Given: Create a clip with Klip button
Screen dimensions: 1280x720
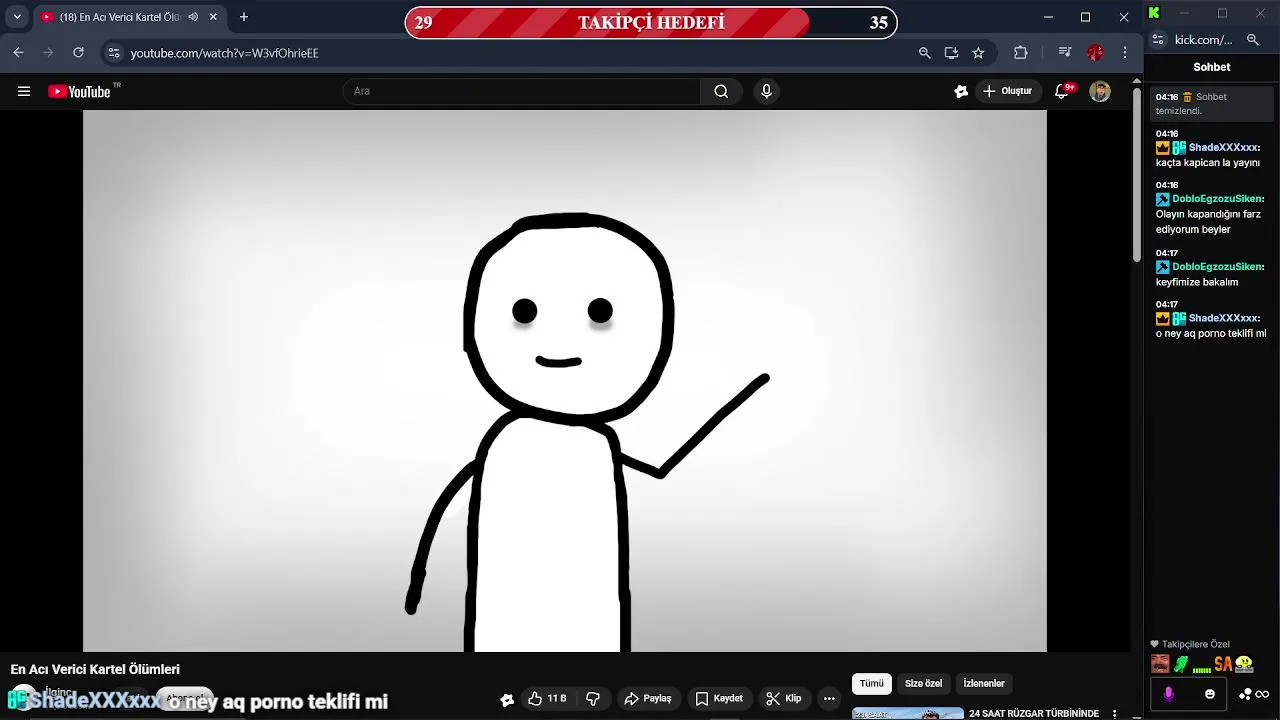Looking at the screenshot, I should click(783, 699).
